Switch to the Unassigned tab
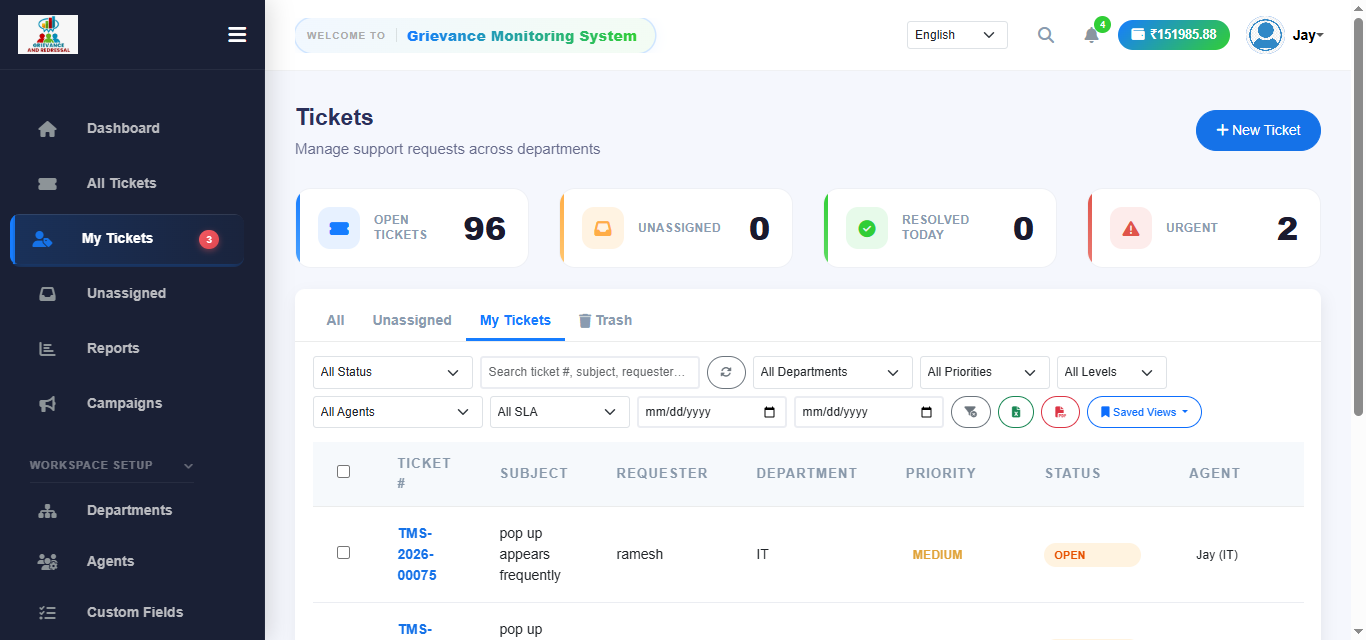The width and height of the screenshot is (1366, 640). [x=412, y=320]
